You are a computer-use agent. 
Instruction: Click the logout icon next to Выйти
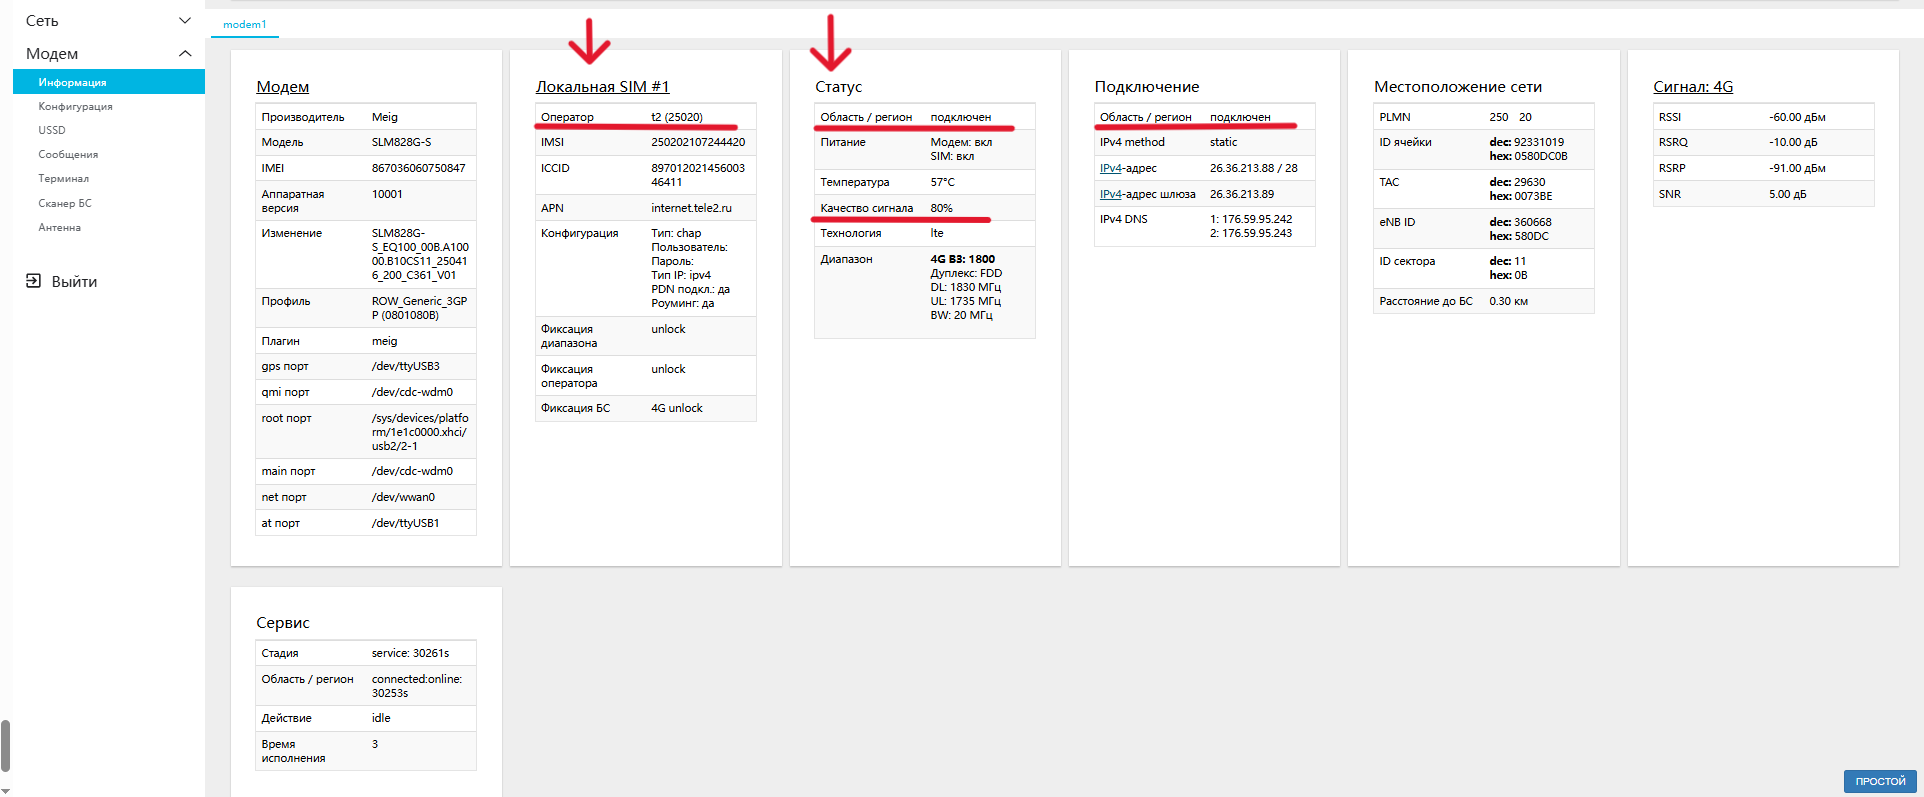(x=33, y=281)
